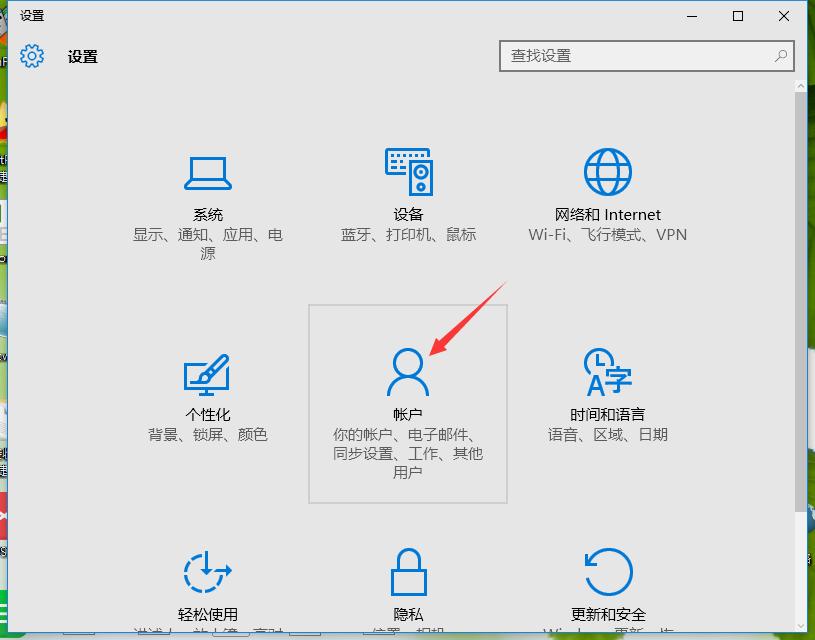Close the 设置 window
The height and width of the screenshot is (640, 815).
coord(784,16)
